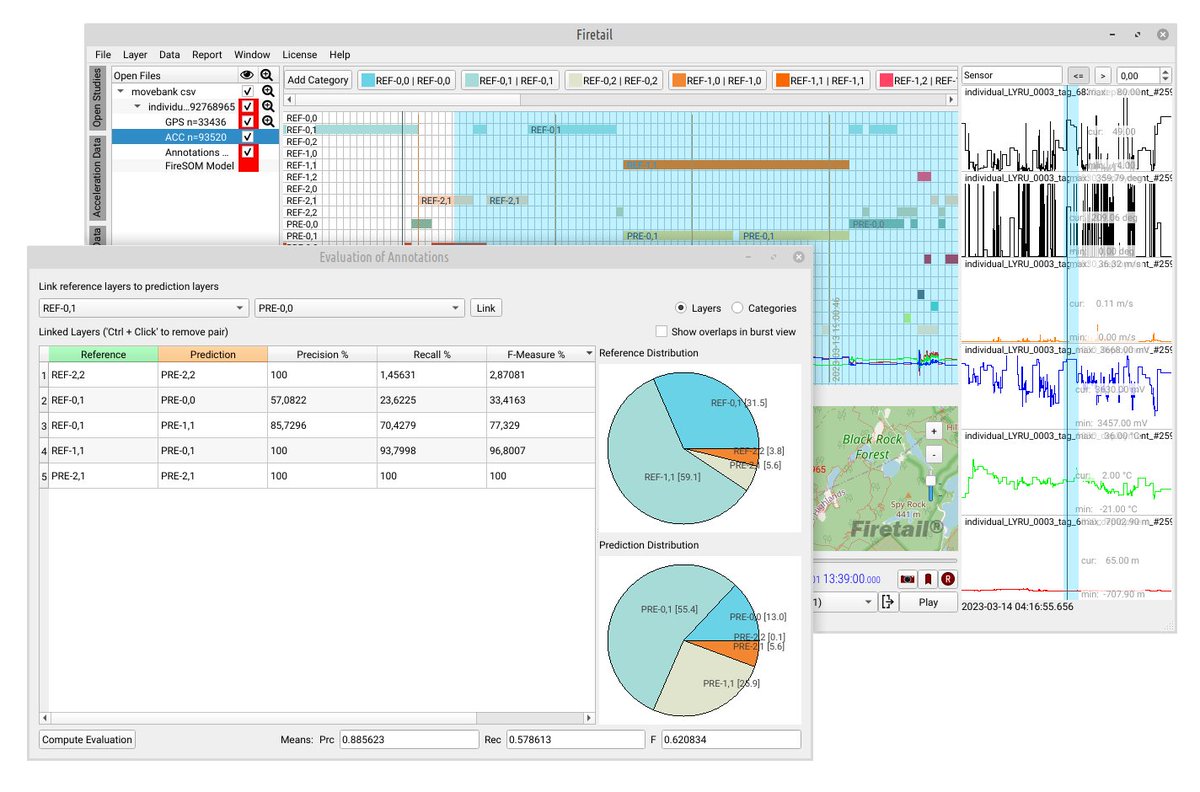Zoom to movebank csv study

[267, 91]
